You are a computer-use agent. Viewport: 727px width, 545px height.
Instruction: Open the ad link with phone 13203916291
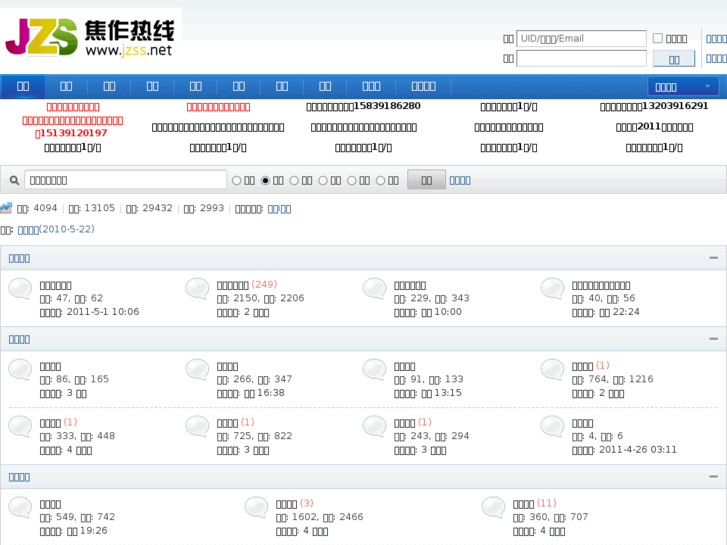(x=654, y=107)
